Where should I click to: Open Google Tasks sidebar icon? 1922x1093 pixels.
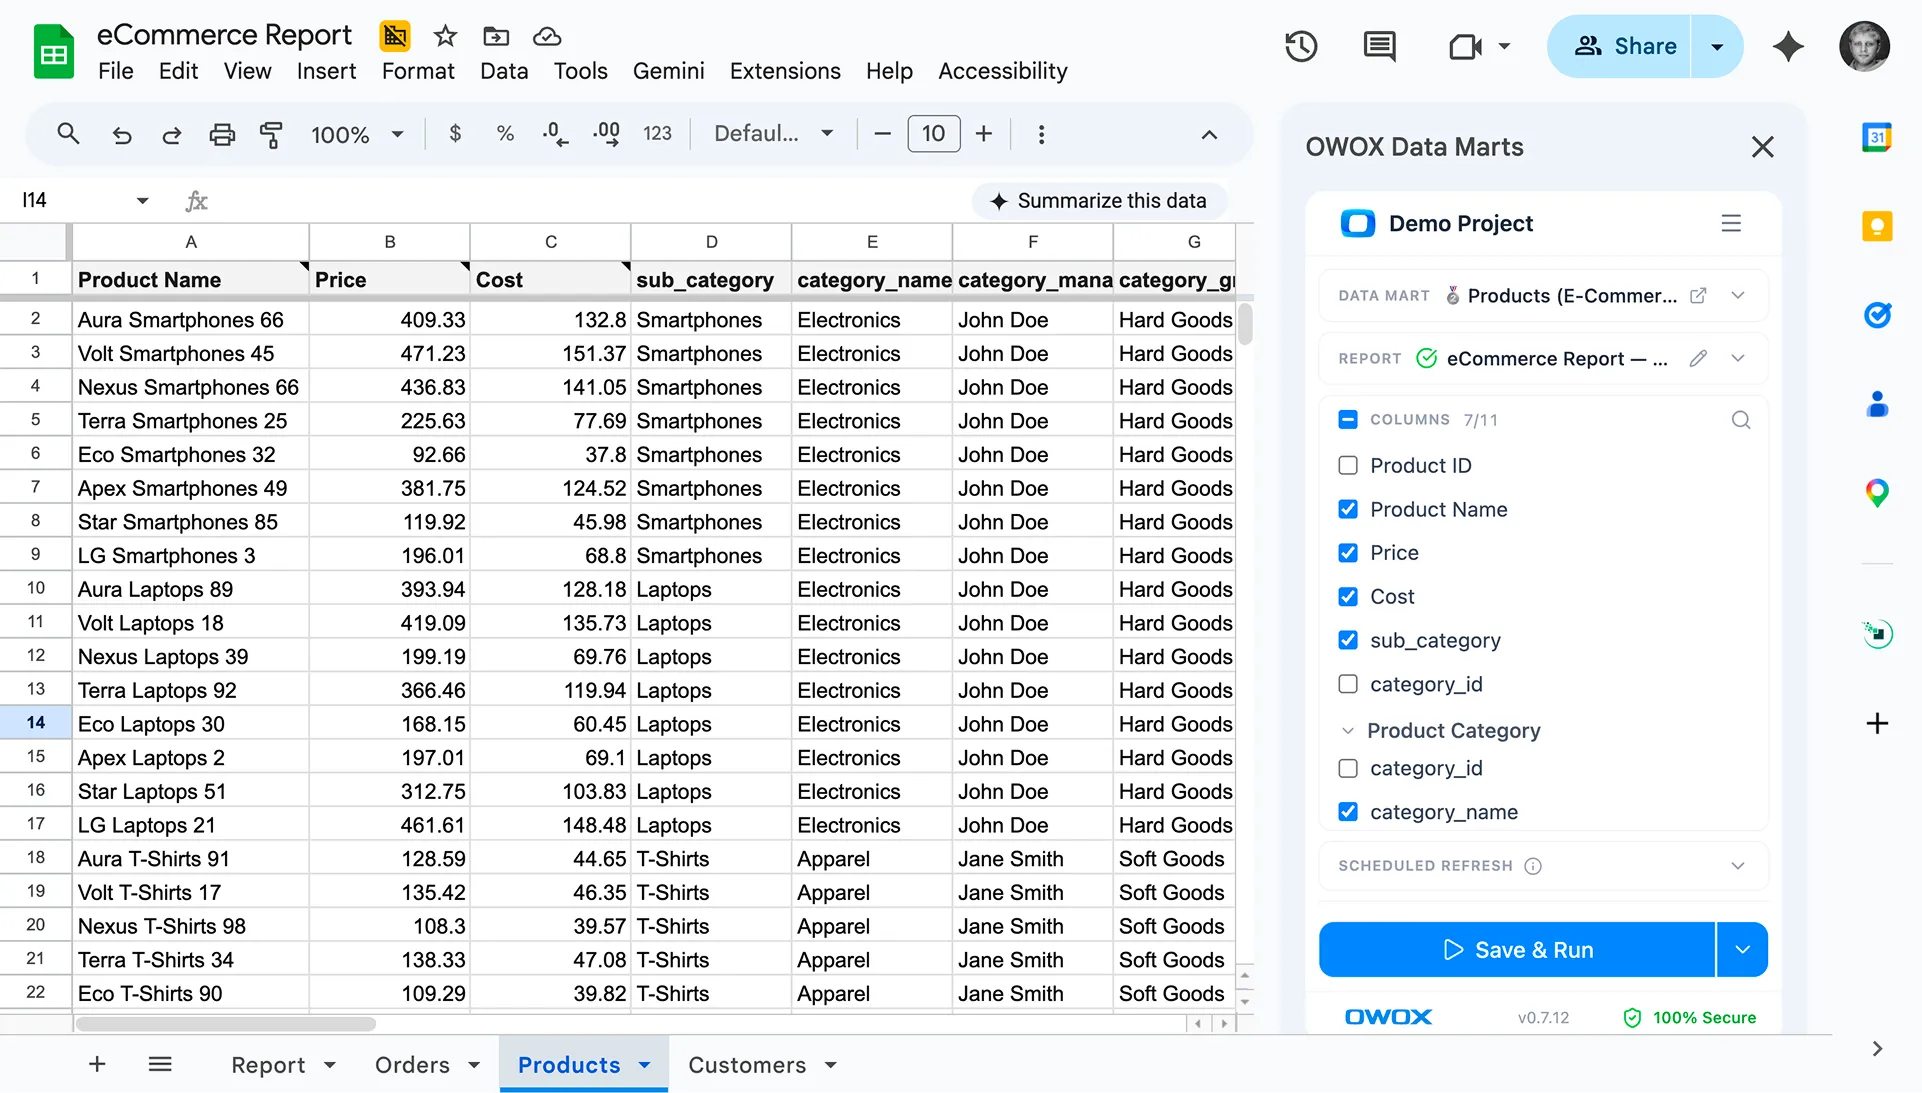click(1877, 315)
